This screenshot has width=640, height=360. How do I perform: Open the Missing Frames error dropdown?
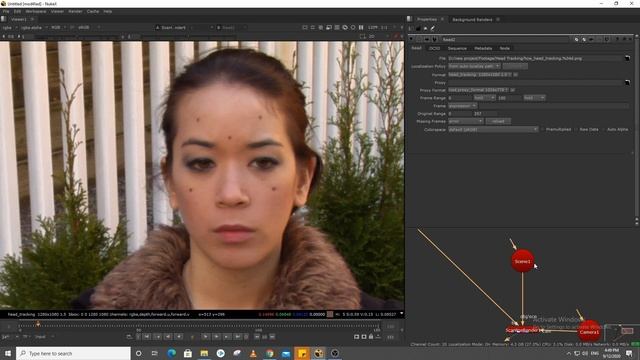point(466,121)
